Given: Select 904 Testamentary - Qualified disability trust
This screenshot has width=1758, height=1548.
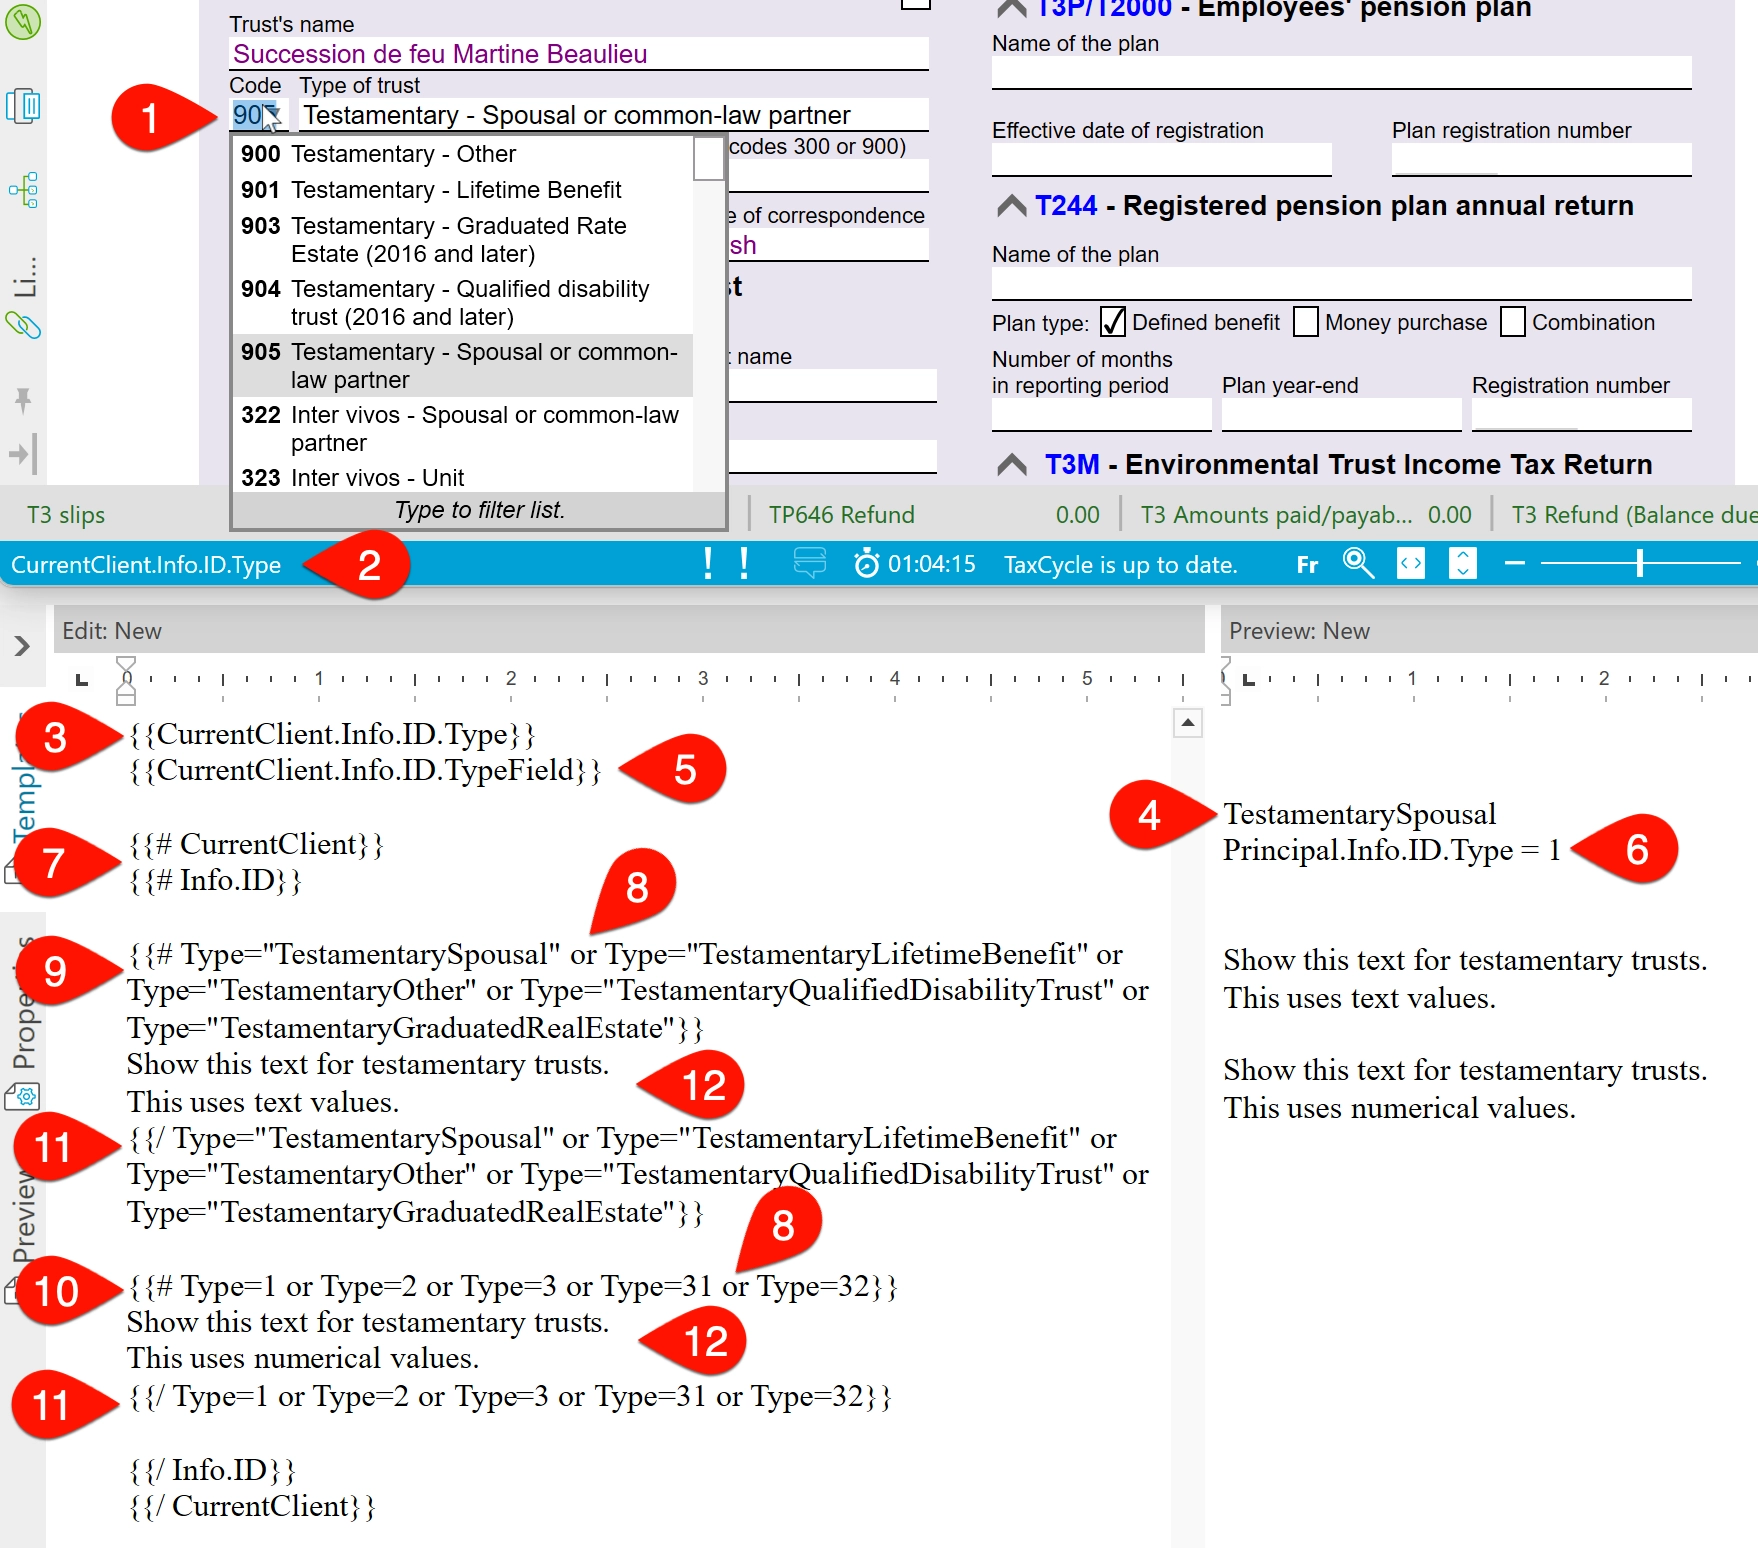Looking at the screenshot, I should point(462,303).
